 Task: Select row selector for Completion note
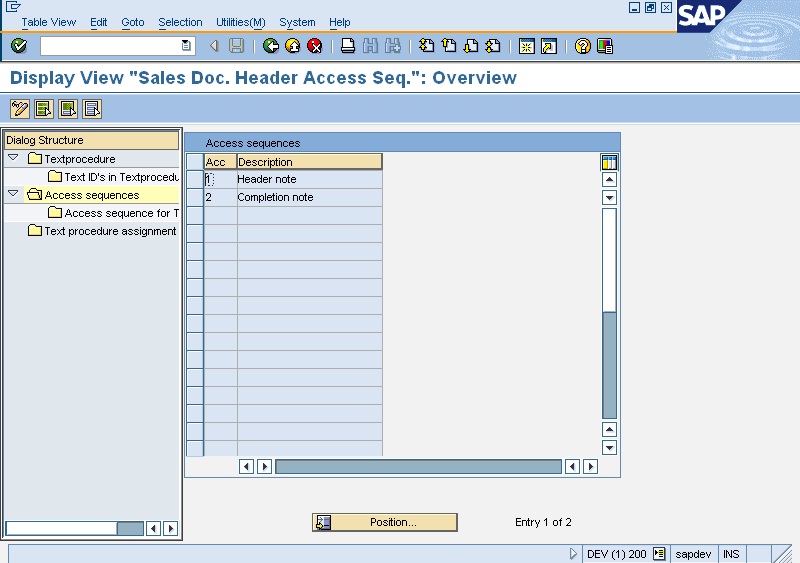point(195,197)
